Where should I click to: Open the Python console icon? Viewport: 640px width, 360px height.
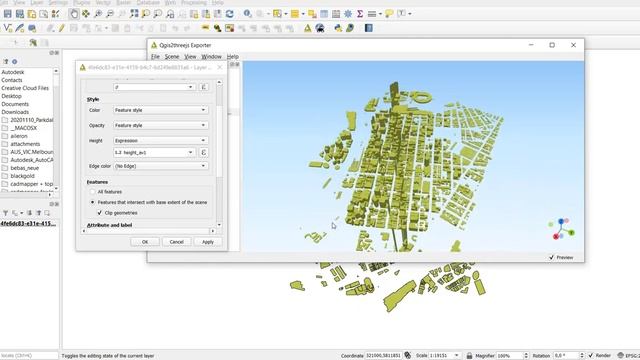[x=338, y=28]
